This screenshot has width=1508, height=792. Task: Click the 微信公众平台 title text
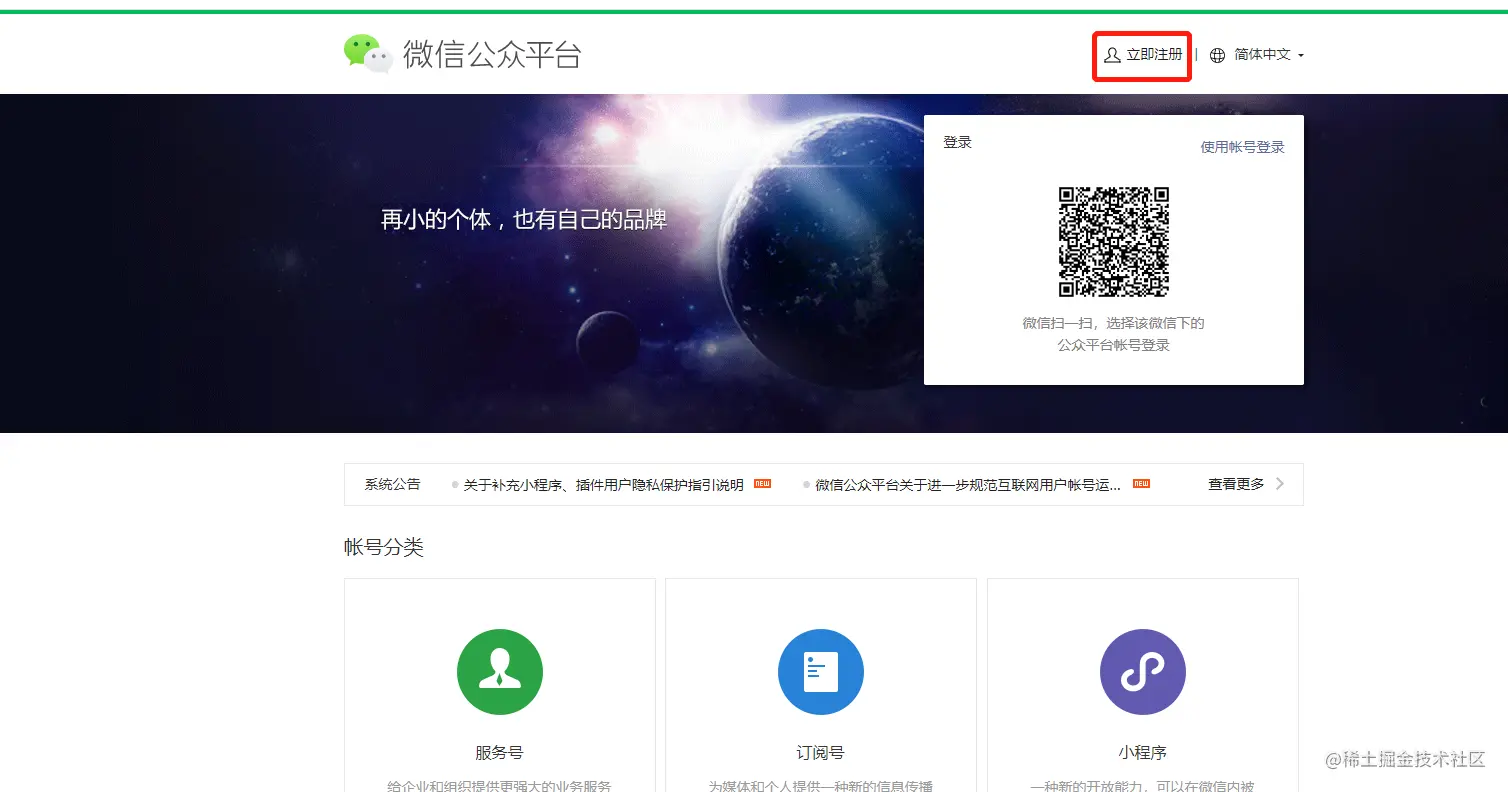coord(492,54)
